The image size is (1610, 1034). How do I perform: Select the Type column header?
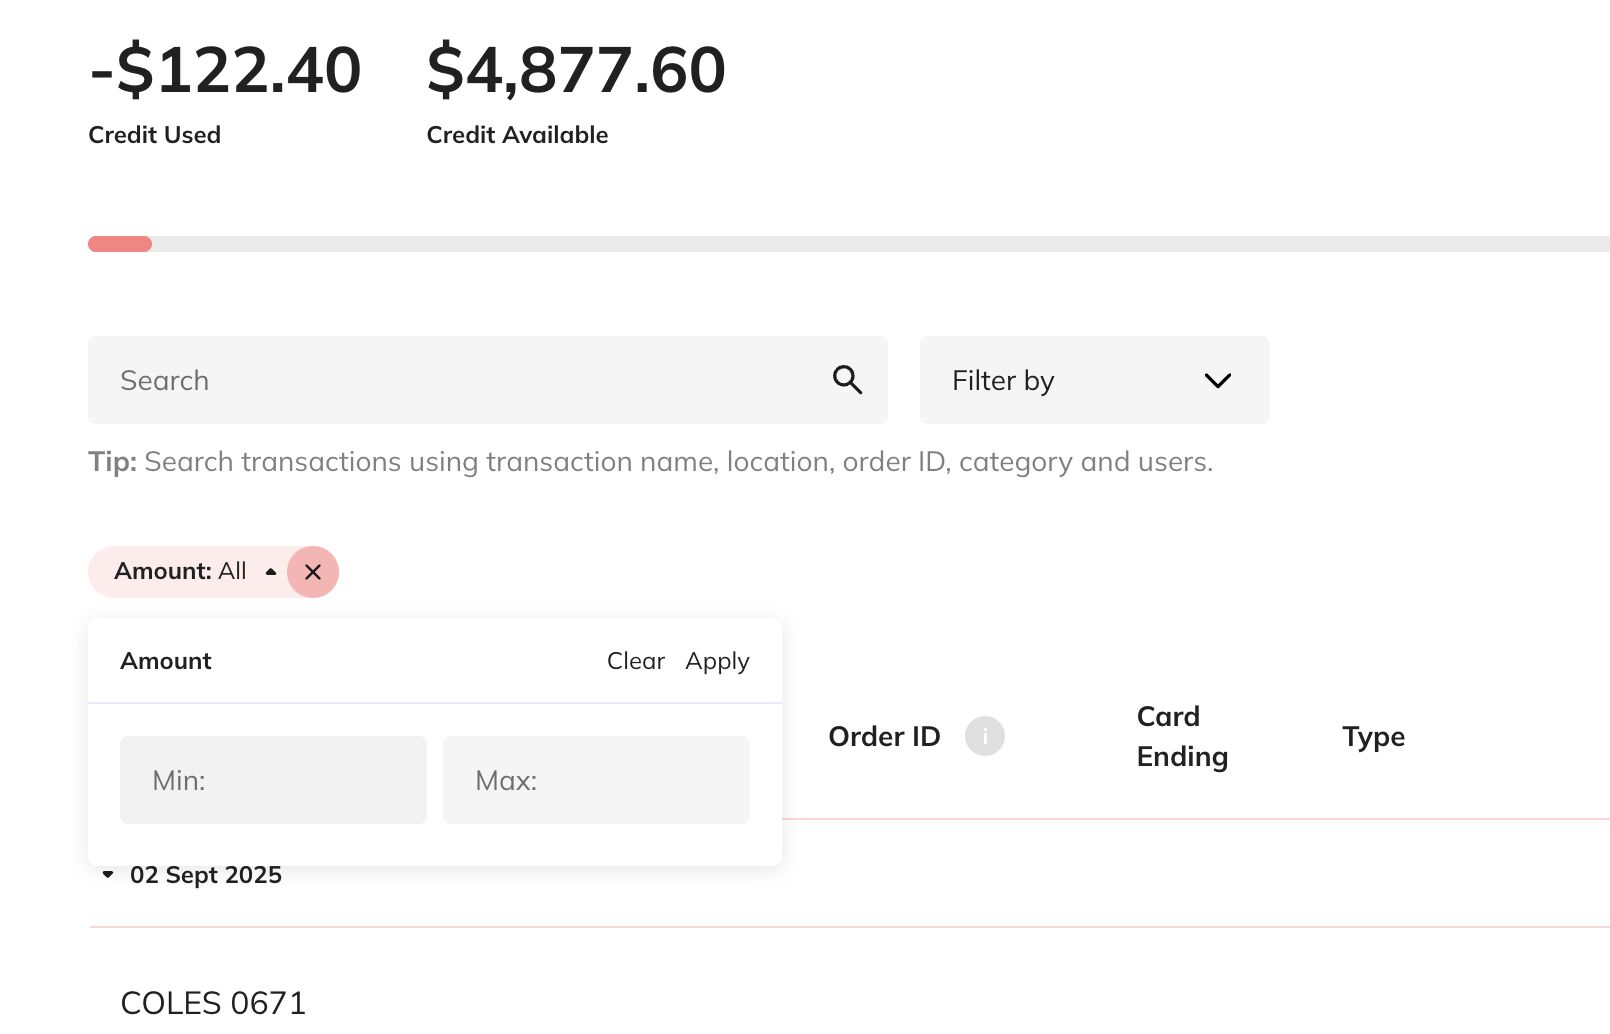pos(1374,737)
